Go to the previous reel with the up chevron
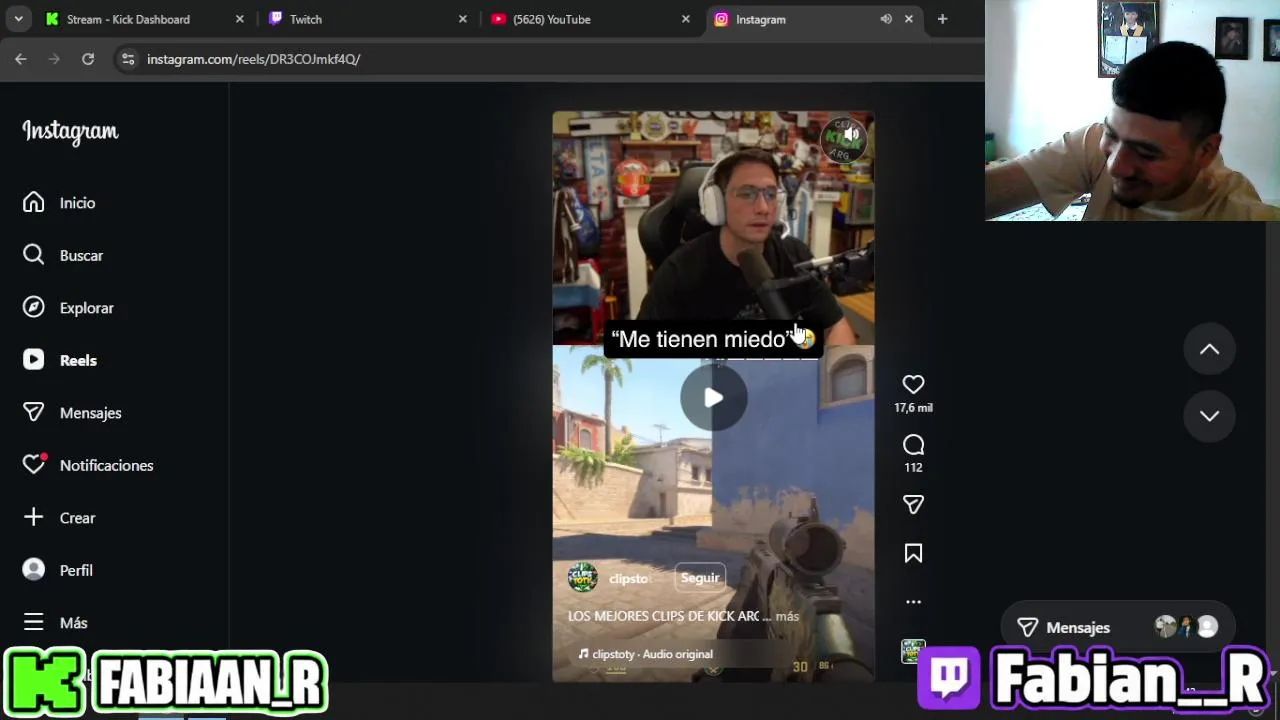This screenshot has width=1280, height=720. (1209, 349)
